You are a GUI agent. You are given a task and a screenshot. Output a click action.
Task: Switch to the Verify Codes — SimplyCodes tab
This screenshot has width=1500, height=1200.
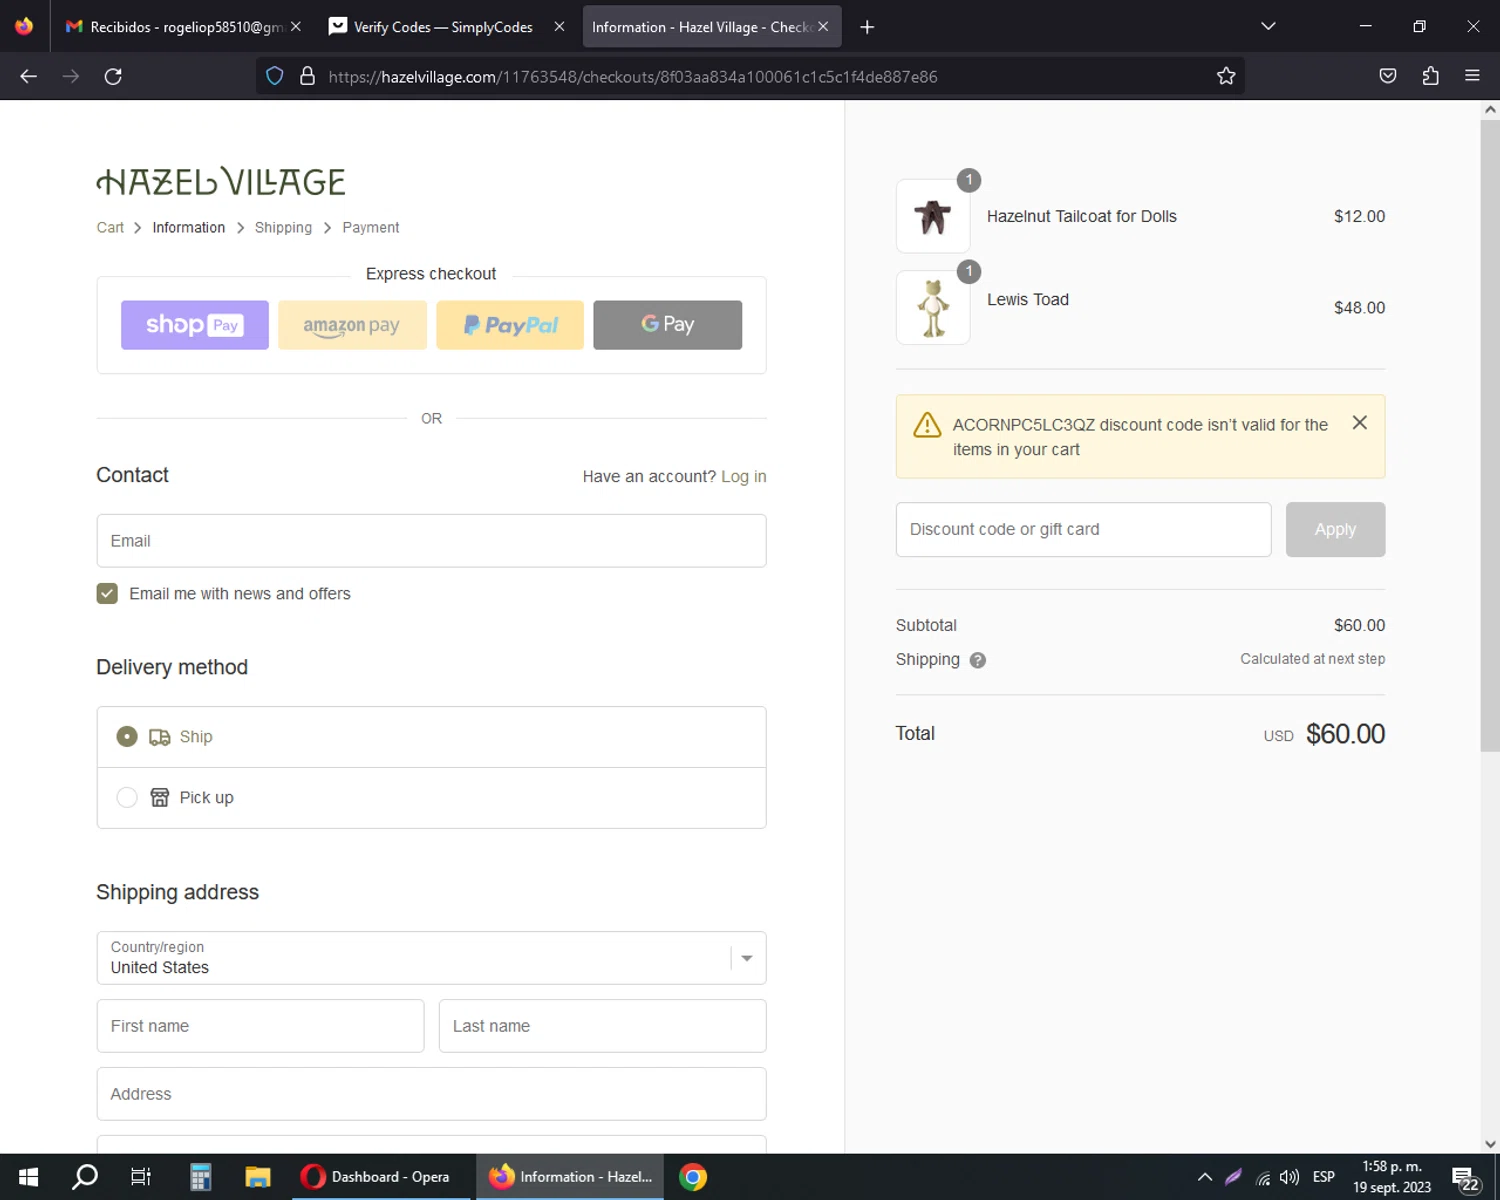coord(447,27)
